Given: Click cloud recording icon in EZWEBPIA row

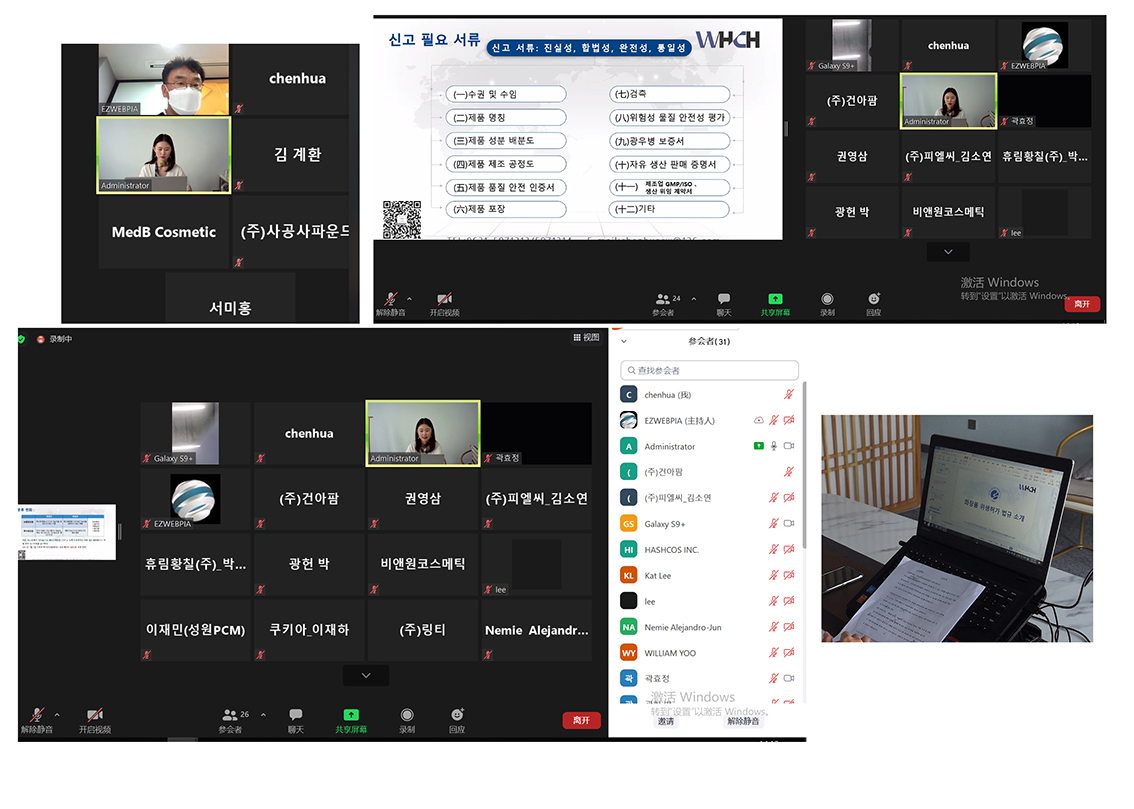Looking at the screenshot, I should (759, 420).
